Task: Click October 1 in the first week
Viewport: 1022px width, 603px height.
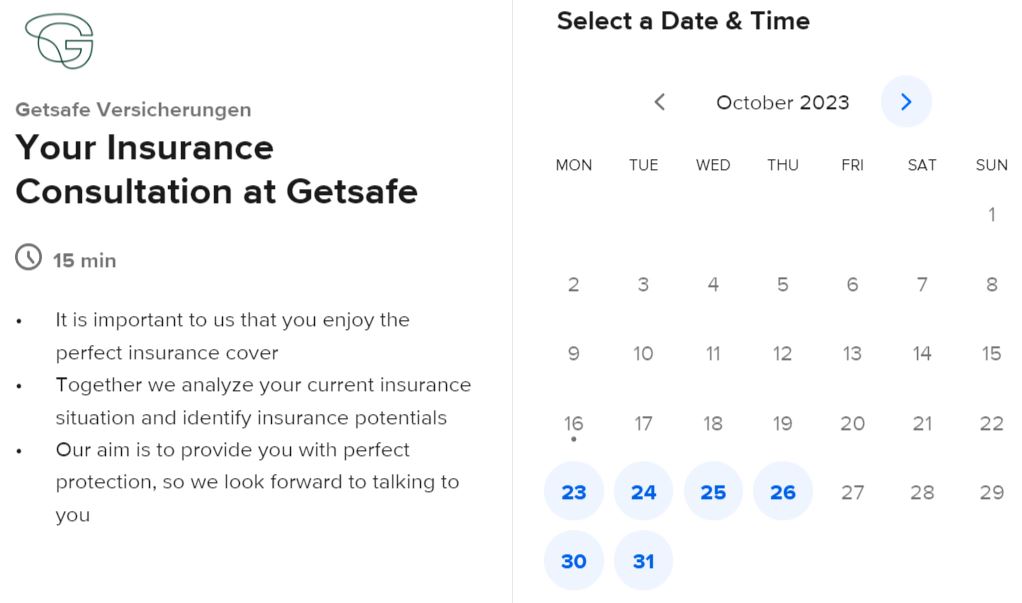Action: (991, 214)
